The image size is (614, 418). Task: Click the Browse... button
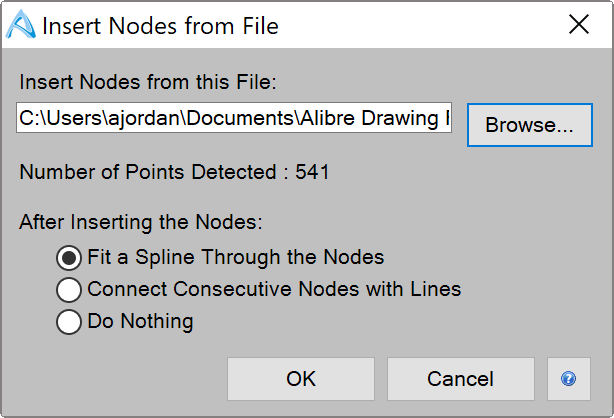[x=530, y=125]
